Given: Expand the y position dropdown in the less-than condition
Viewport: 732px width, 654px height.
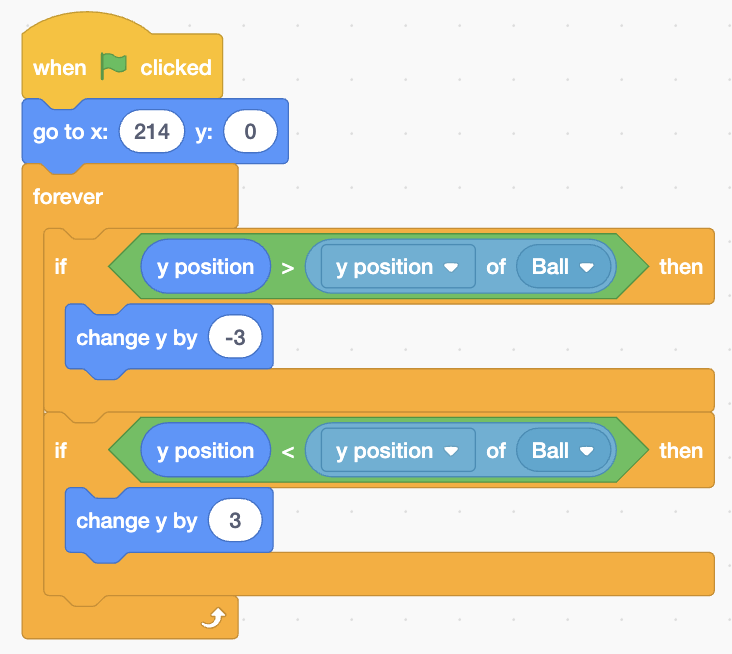Looking at the screenshot, I should (449, 451).
